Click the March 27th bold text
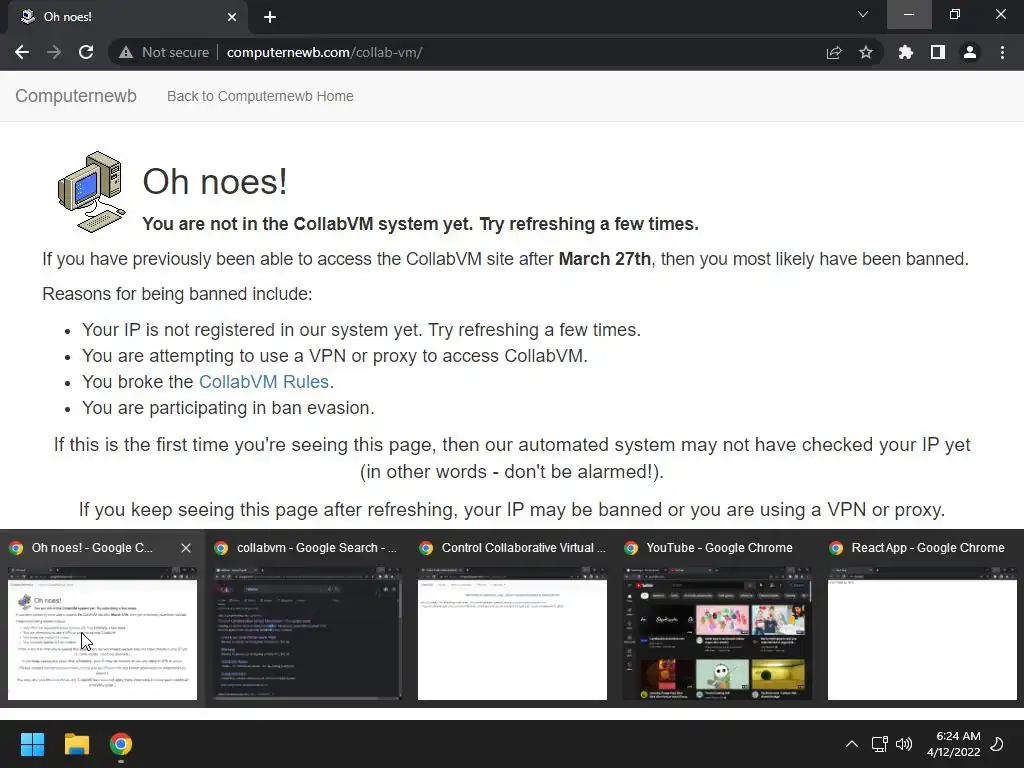Image resolution: width=1024 pixels, height=768 pixels. (605, 259)
